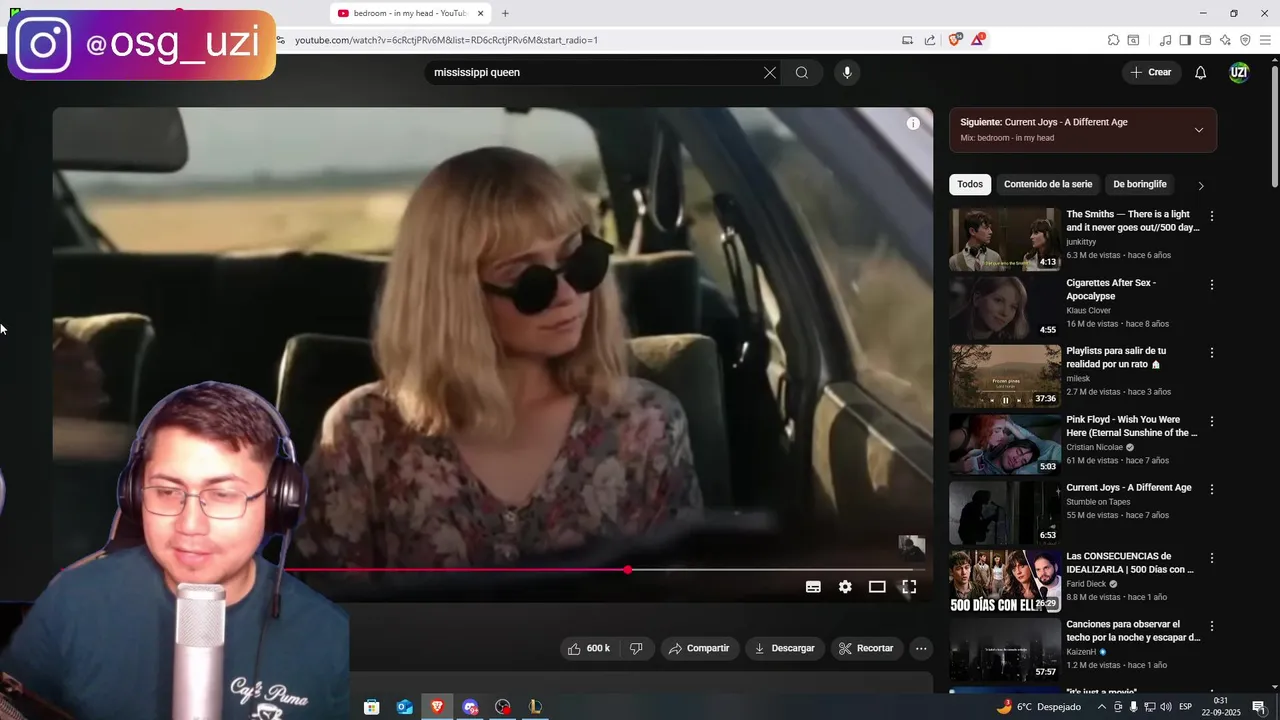This screenshot has width=1280, height=720.
Task: Show more filter chips with right arrow
Action: coord(1201,185)
